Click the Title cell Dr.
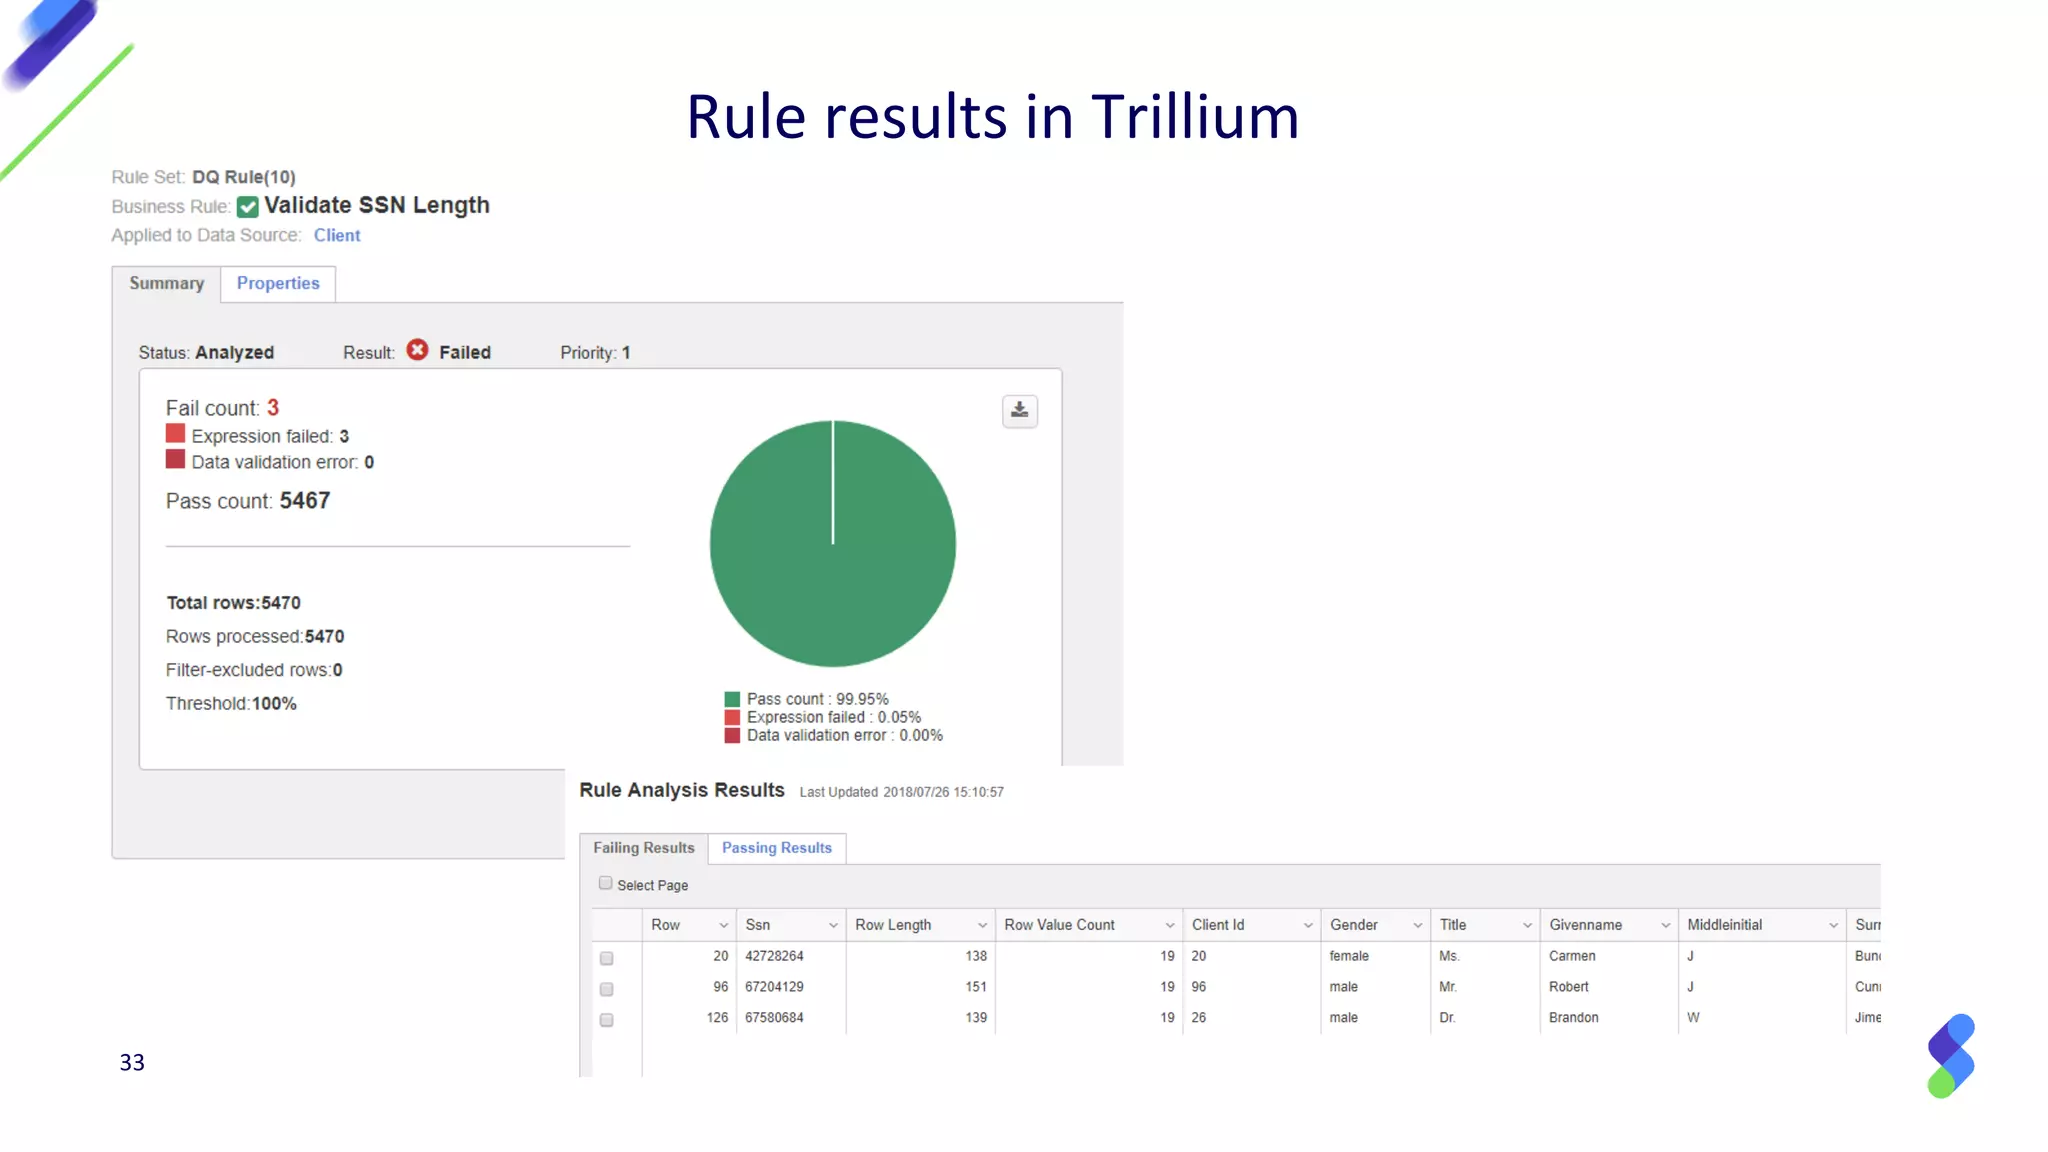Viewport: 2048px width, 1152px height. (x=1447, y=1018)
